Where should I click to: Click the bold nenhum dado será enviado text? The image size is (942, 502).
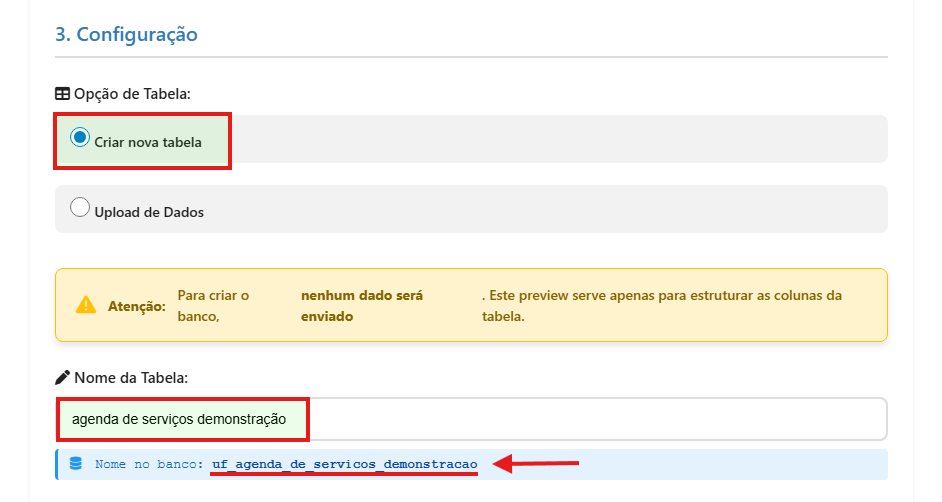[361, 305]
